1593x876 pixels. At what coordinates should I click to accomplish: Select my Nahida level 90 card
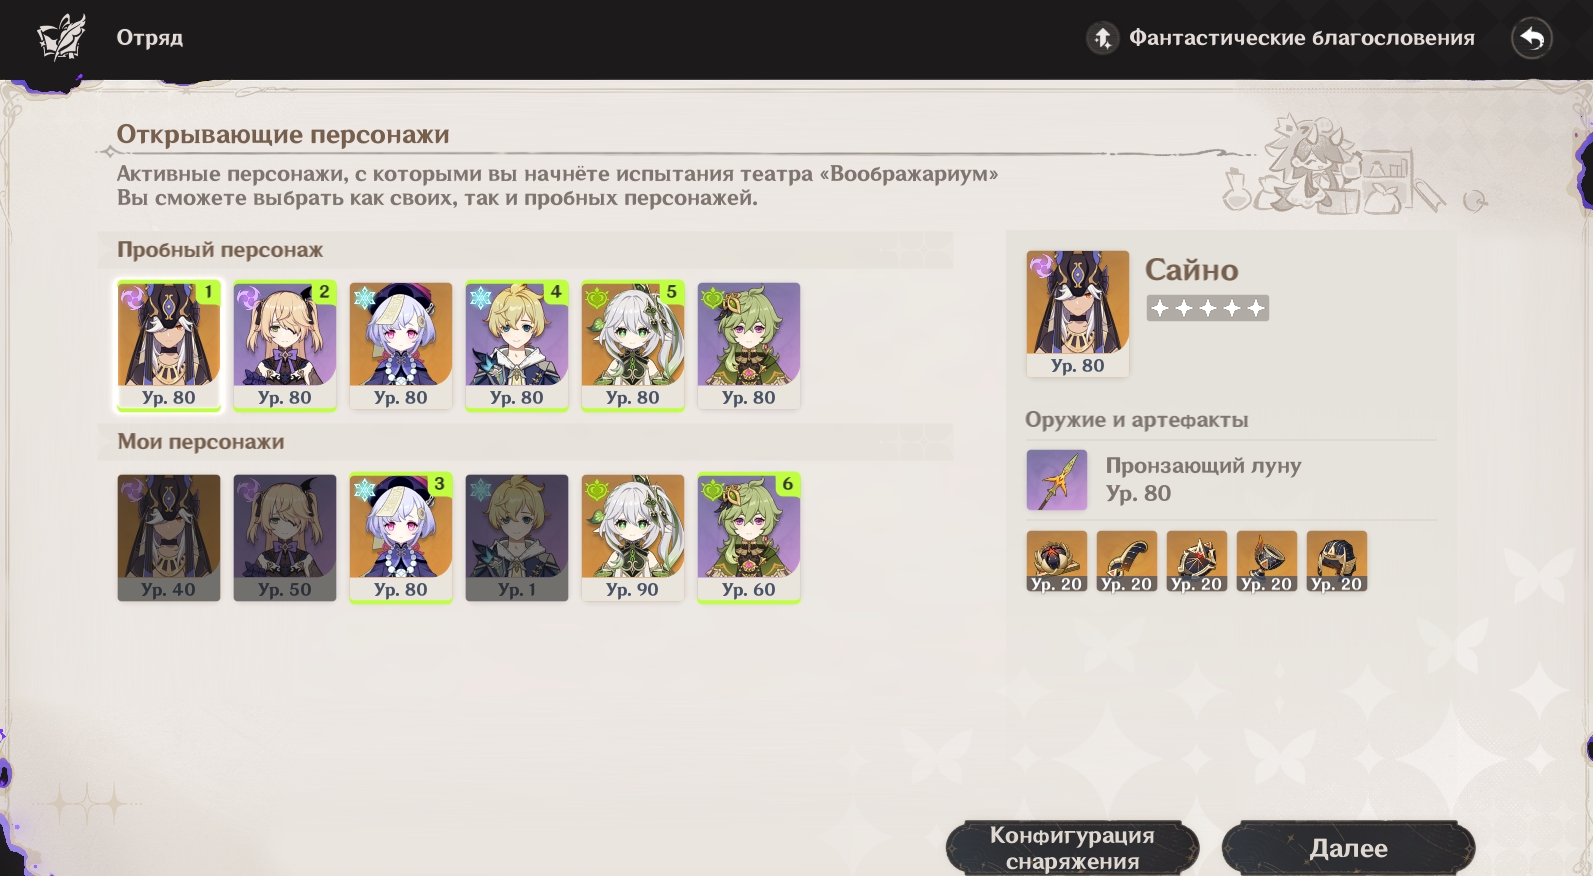tap(633, 538)
